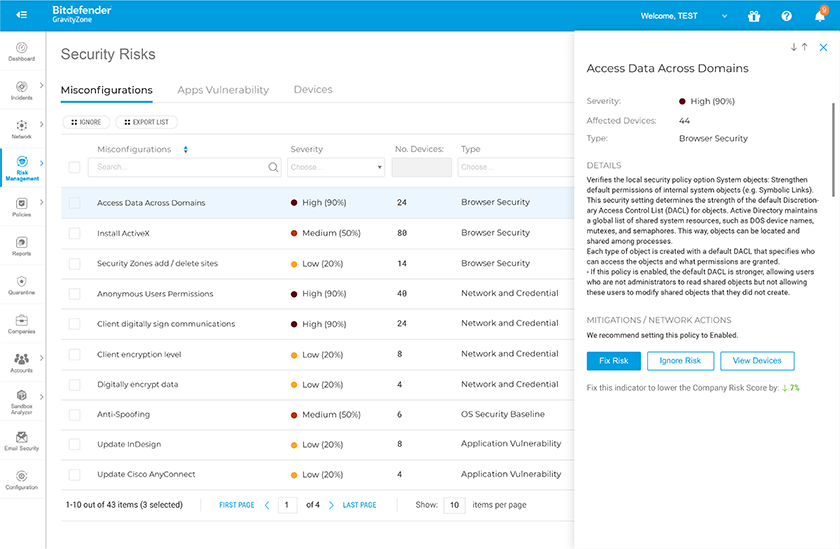The height and width of the screenshot is (549, 840).
Task: Expand the Accounts submenu chevron
Action: pyautogui.click(x=41, y=358)
